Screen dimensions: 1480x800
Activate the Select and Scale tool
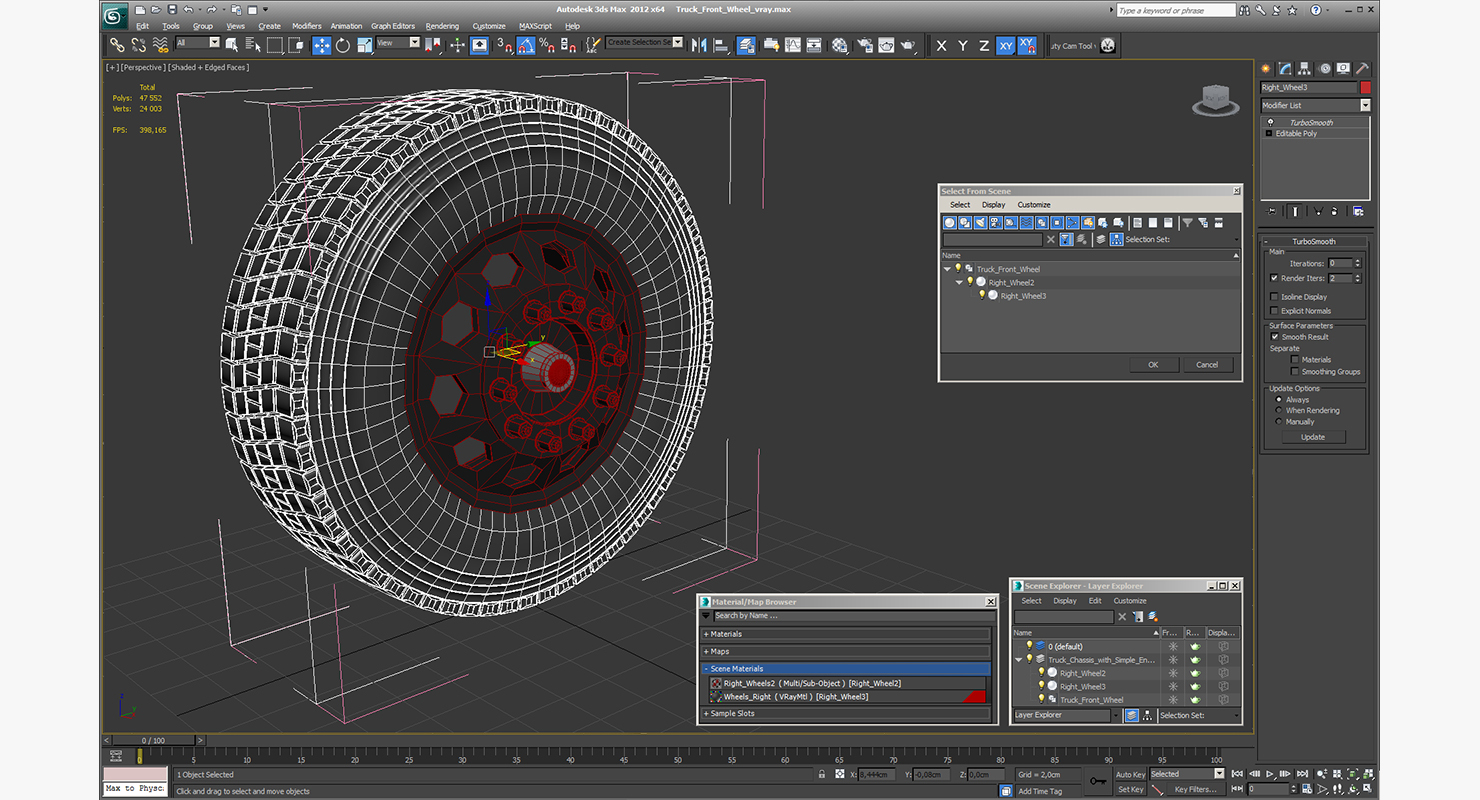364,45
